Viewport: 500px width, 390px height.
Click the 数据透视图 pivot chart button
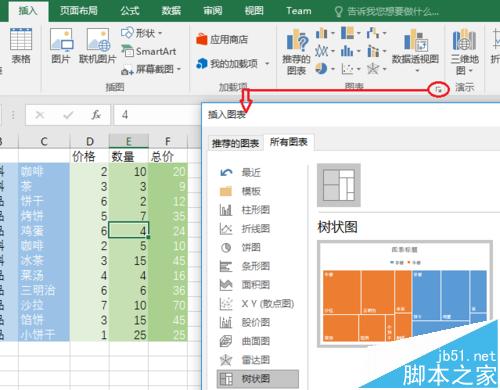coord(415,51)
